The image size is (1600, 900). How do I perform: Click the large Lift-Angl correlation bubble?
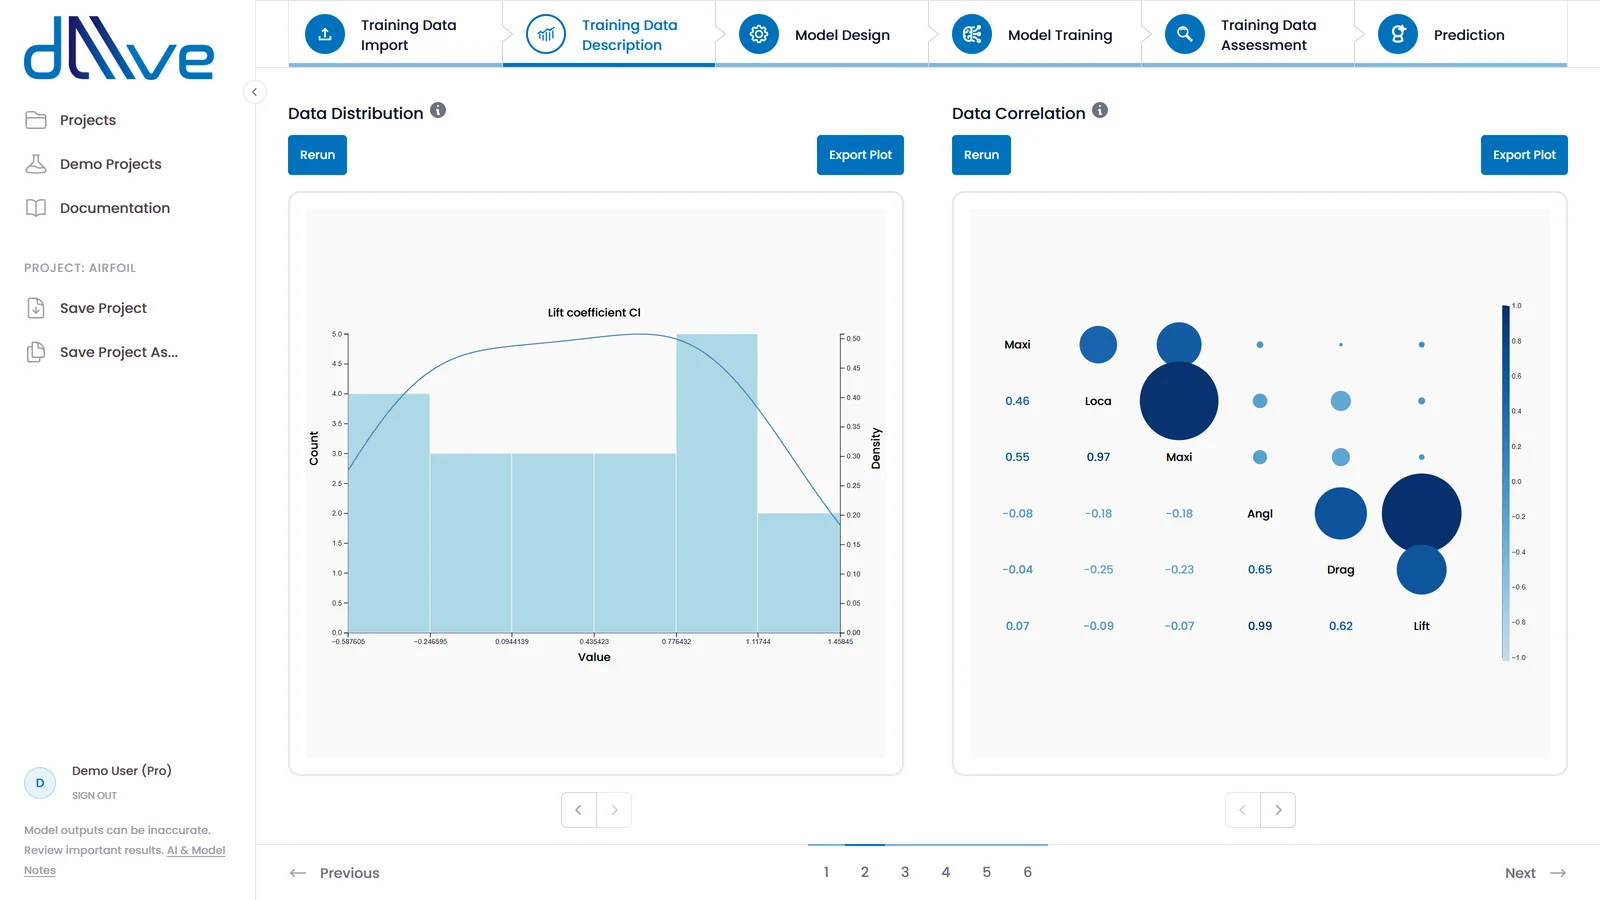pyautogui.click(x=1421, y=513)
